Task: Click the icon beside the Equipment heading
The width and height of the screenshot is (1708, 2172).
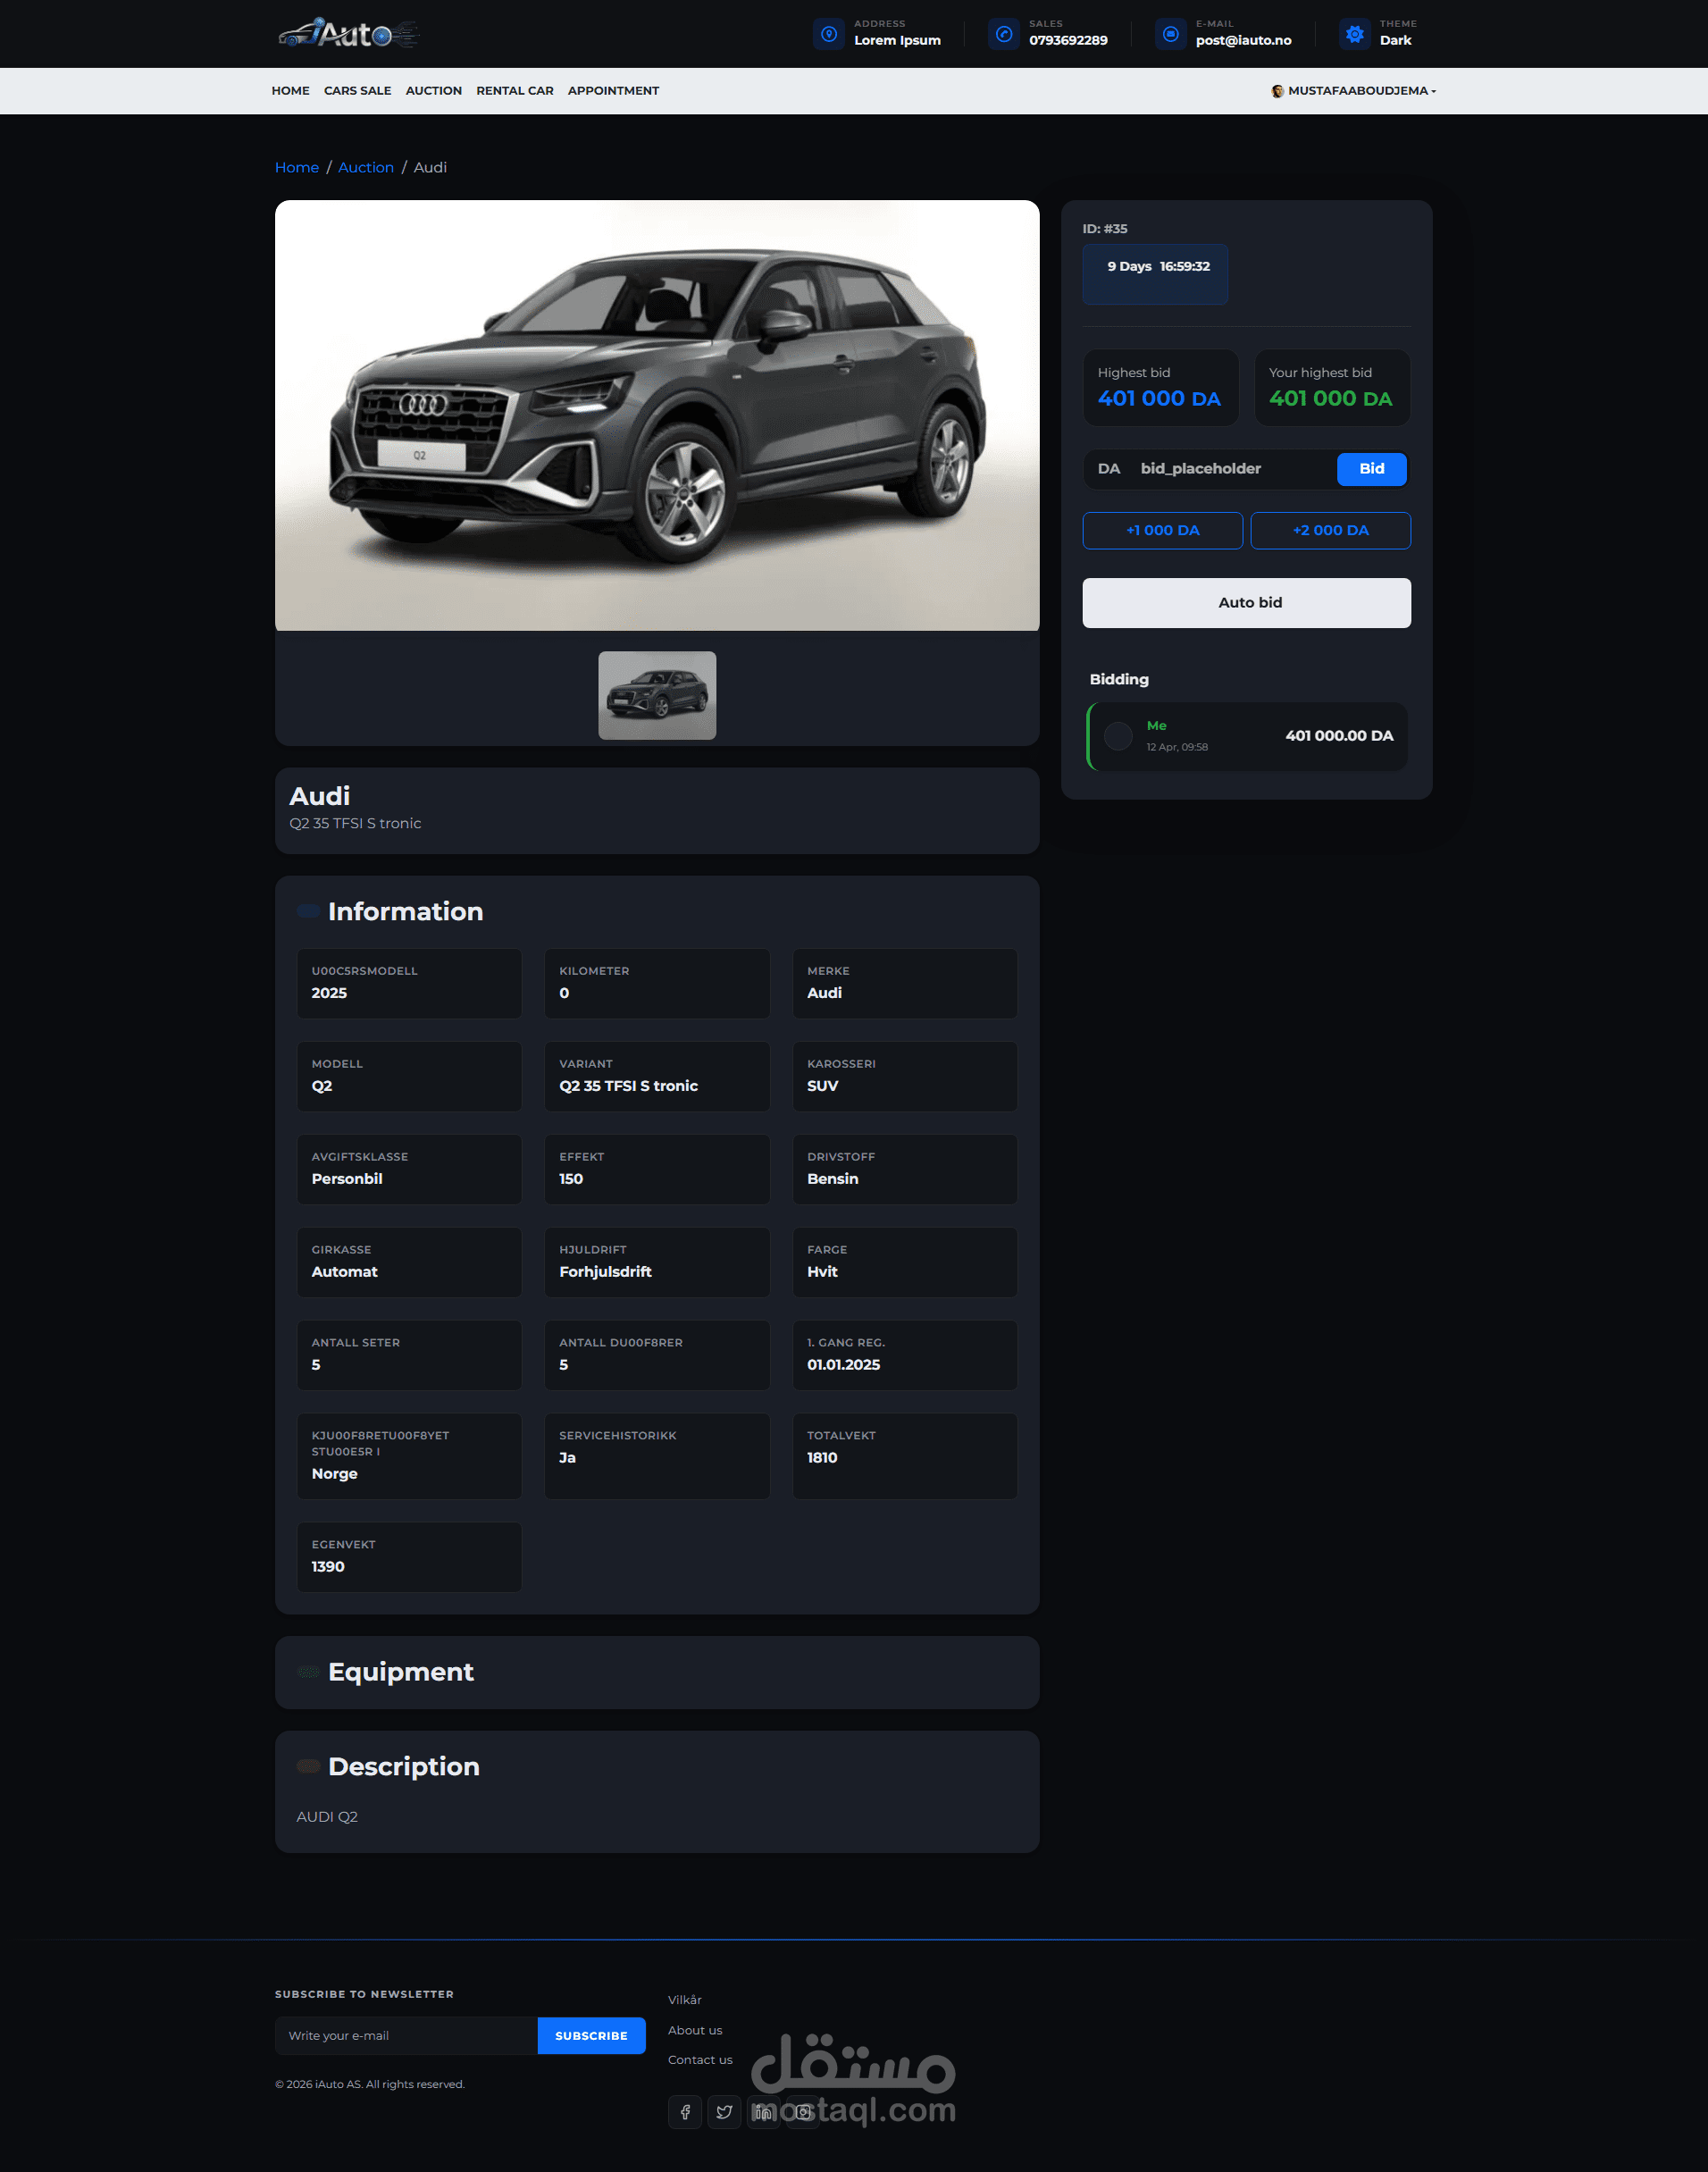Action: coord(308,1672)
